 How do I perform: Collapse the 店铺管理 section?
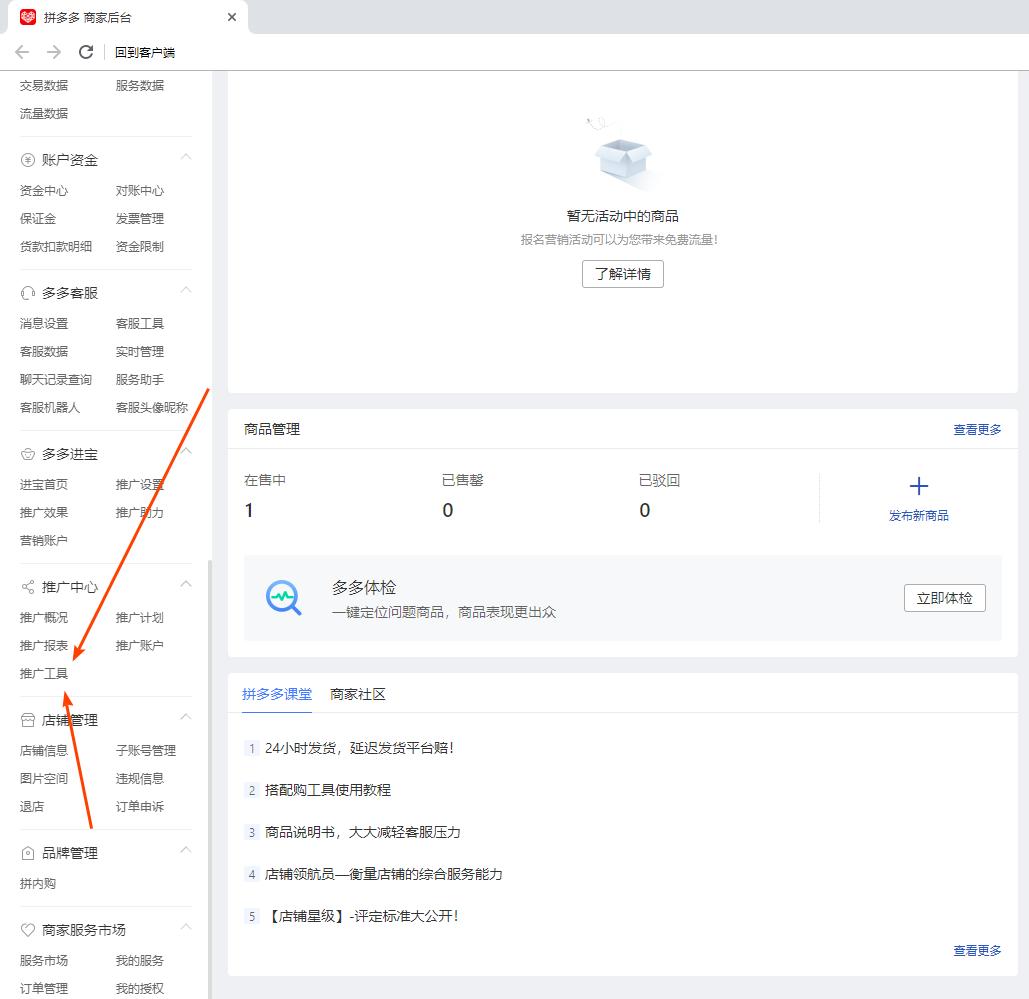186,716
